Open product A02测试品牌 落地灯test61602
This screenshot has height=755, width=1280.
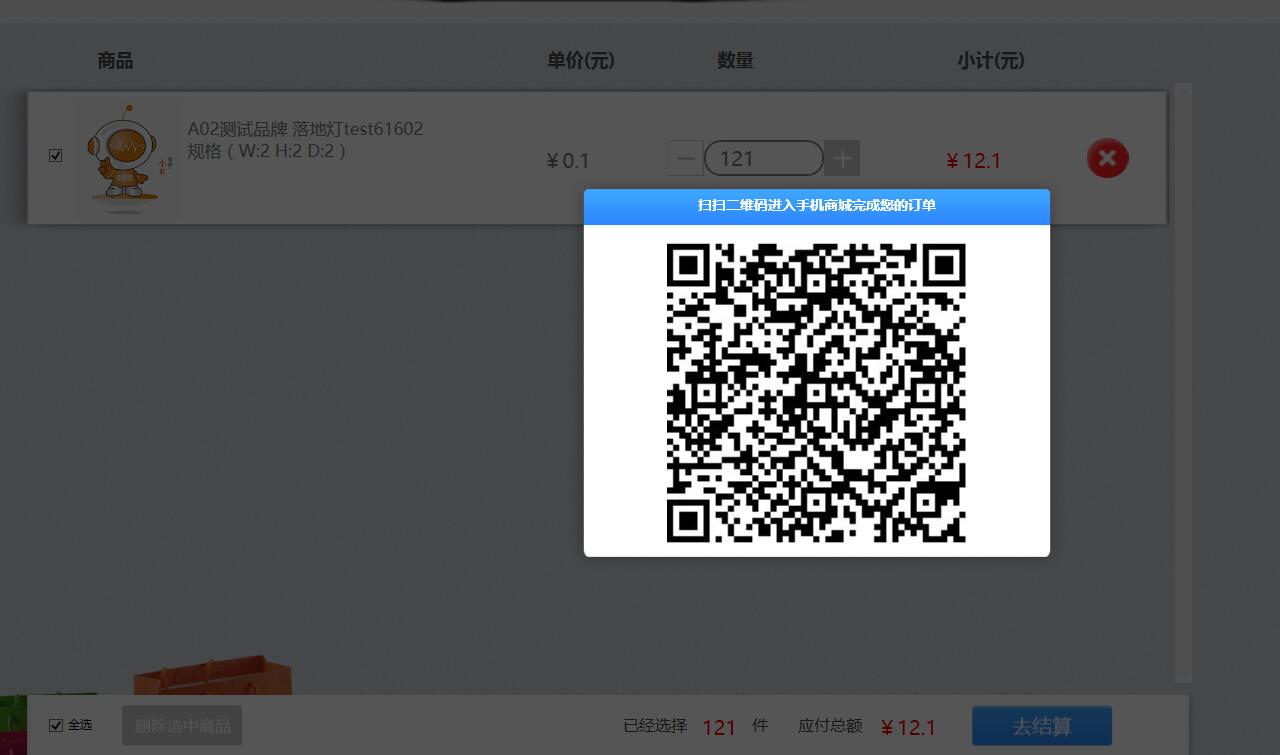click(x=305, y=129)
